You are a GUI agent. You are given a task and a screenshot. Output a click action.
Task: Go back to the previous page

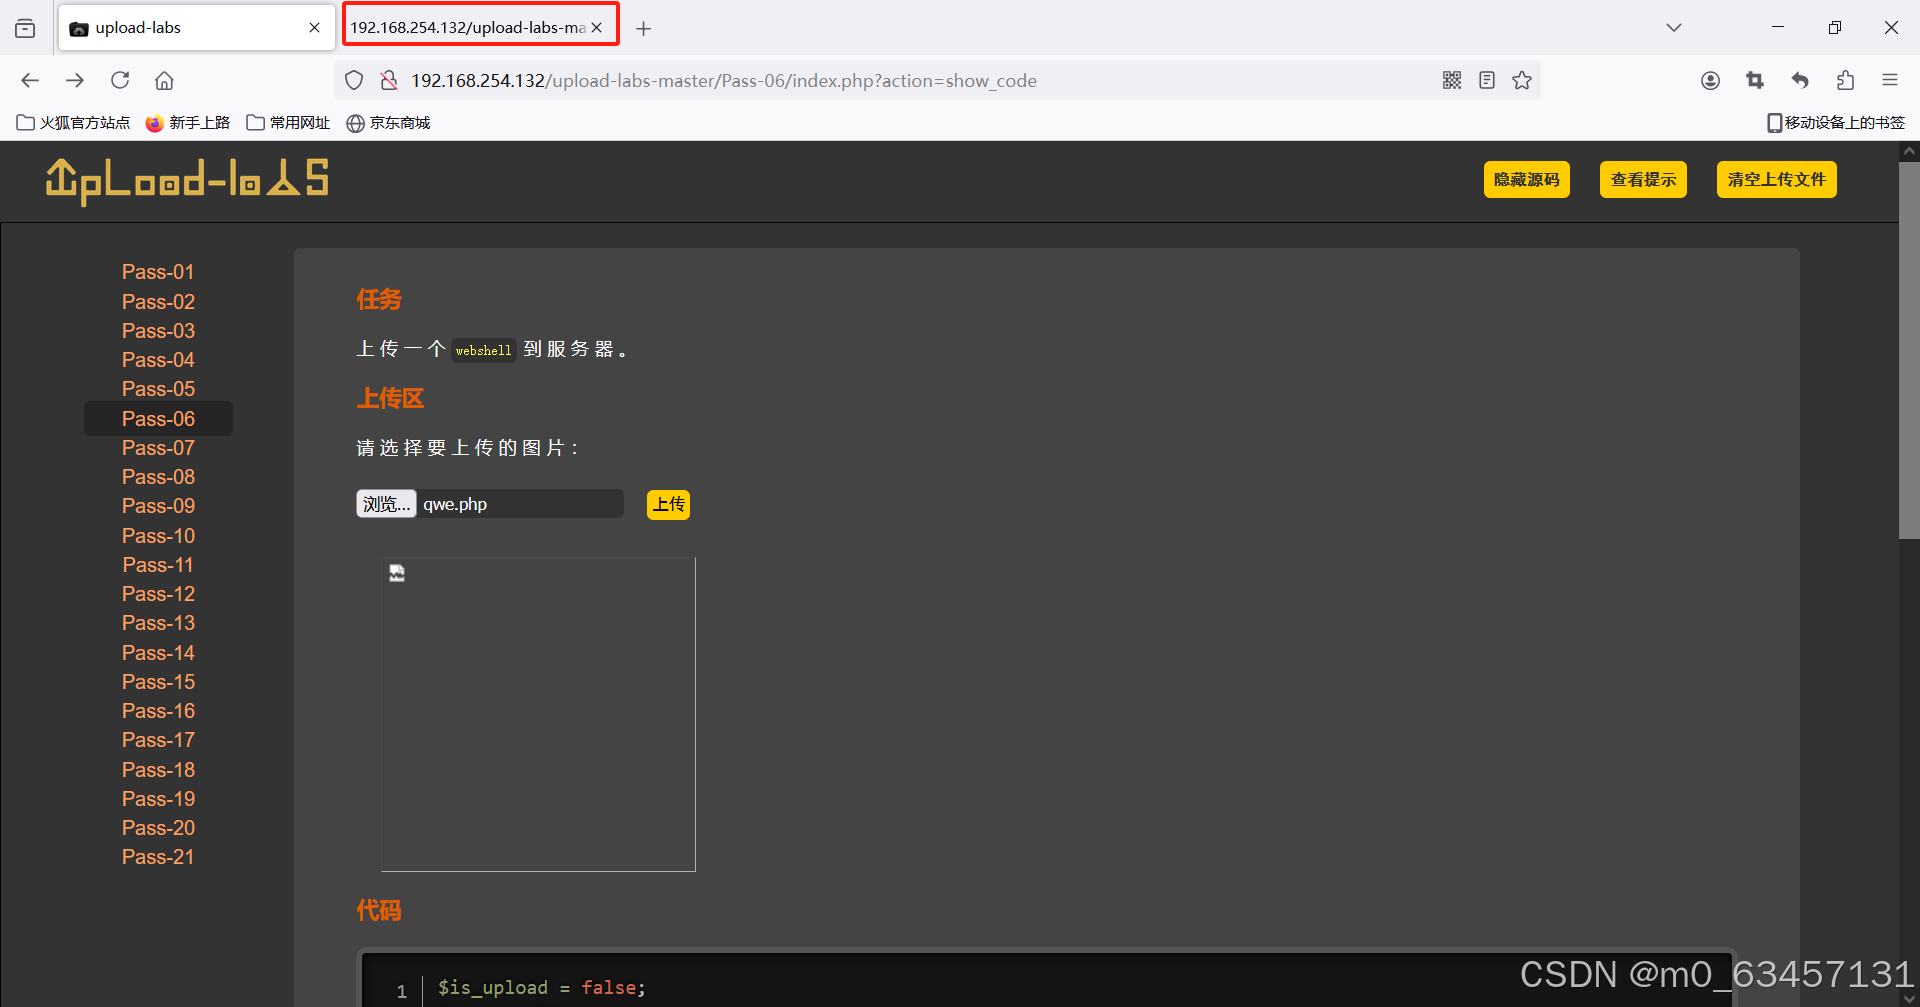(30, 81)
